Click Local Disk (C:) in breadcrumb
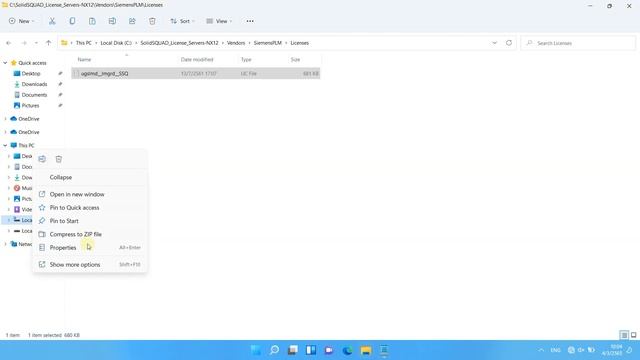Screen dimensions: 640x360 [116, 43]
